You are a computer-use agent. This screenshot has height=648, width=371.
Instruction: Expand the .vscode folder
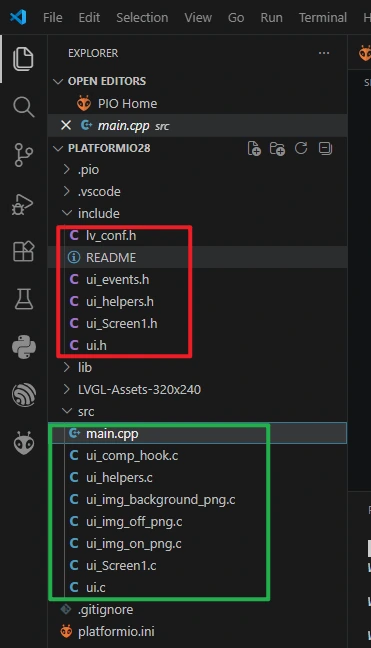(x=197, y=192)
